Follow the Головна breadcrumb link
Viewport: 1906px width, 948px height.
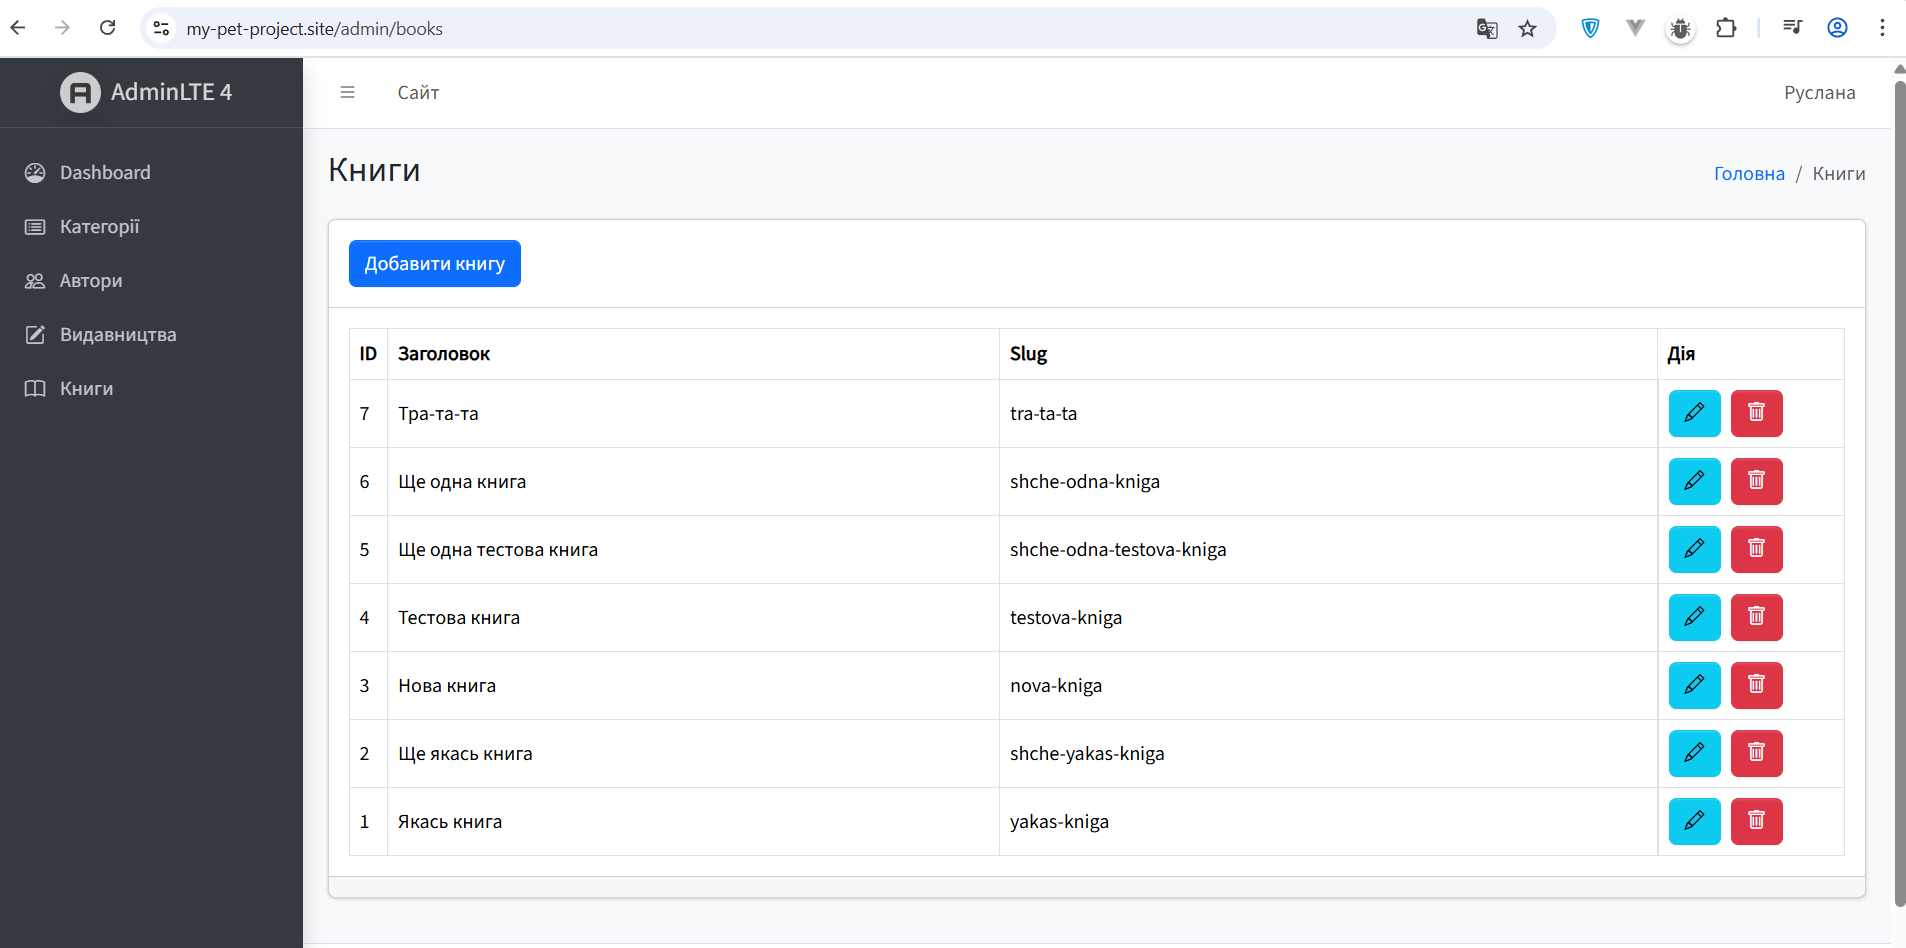1748,173
